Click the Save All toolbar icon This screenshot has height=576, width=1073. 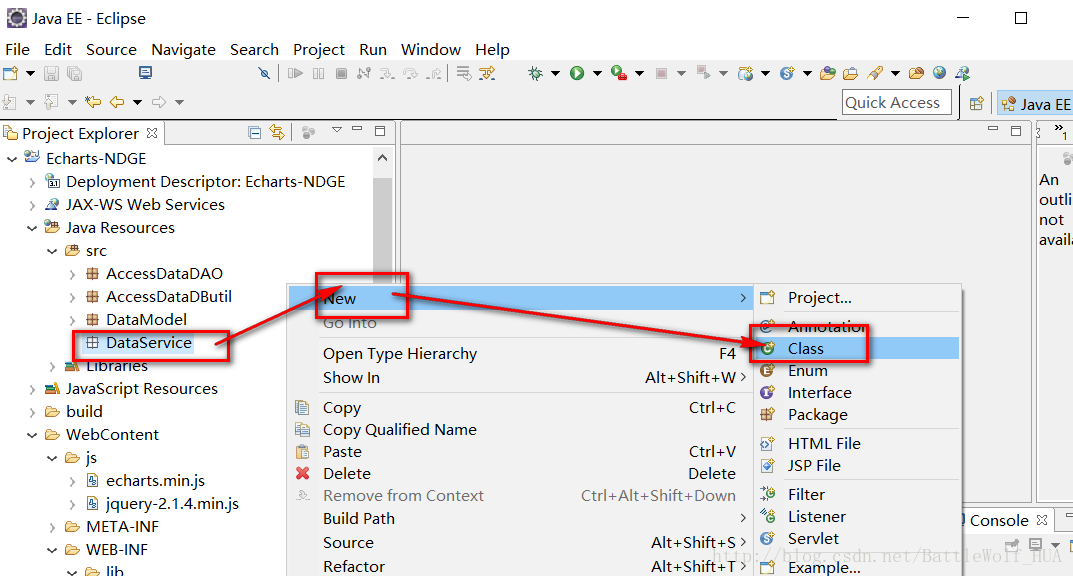[x=74, y=73]
